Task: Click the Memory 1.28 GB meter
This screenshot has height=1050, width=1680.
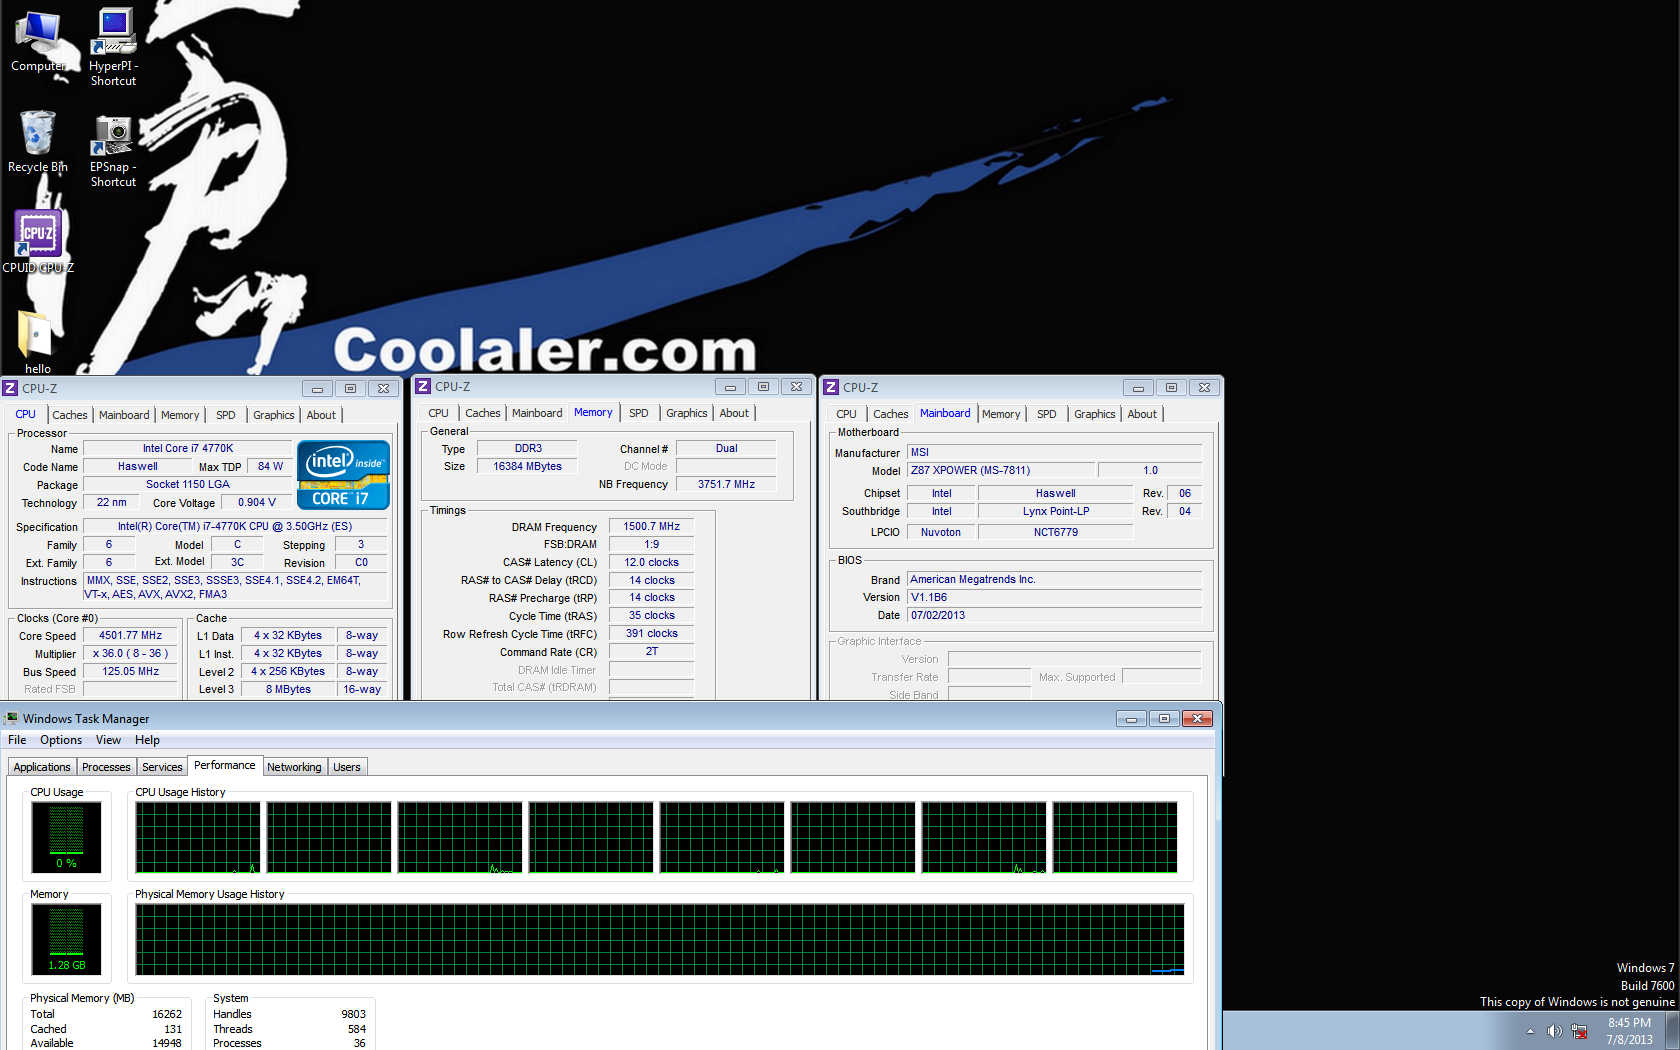Action: coord(66,939)
